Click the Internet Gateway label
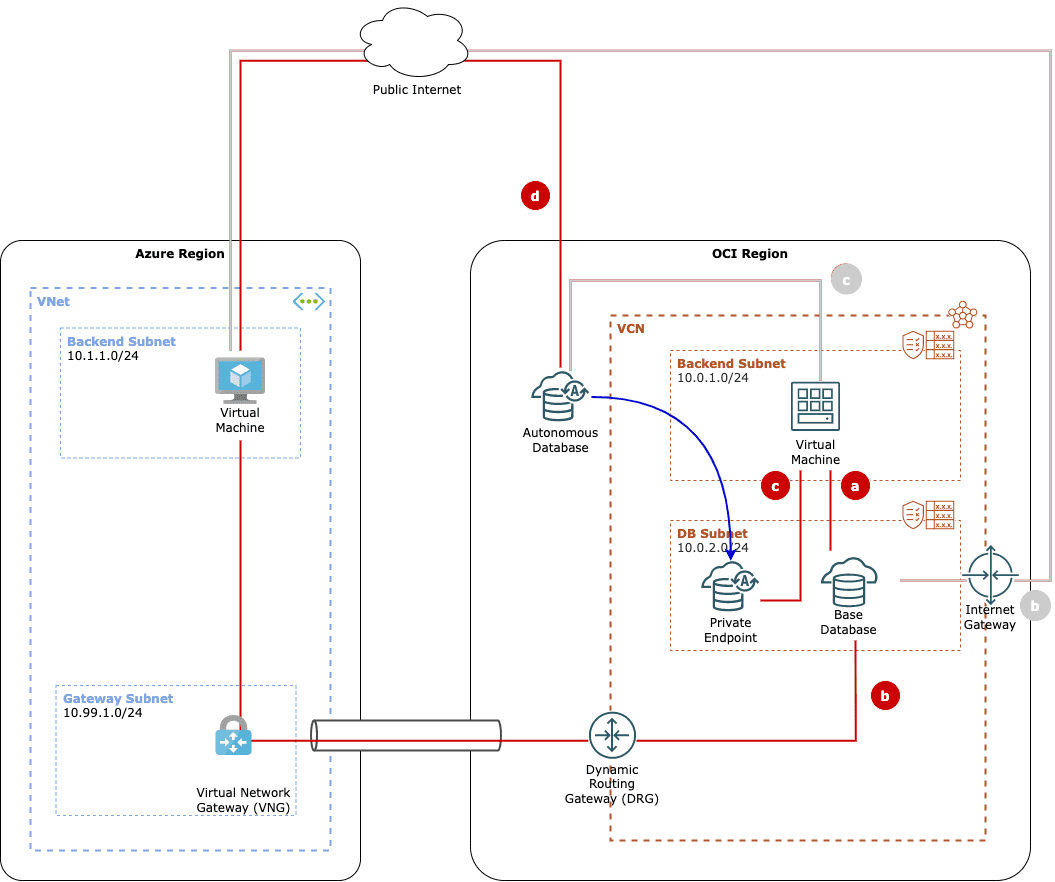The height and width of the screenshot is (882, 1055). coord(990,617)
